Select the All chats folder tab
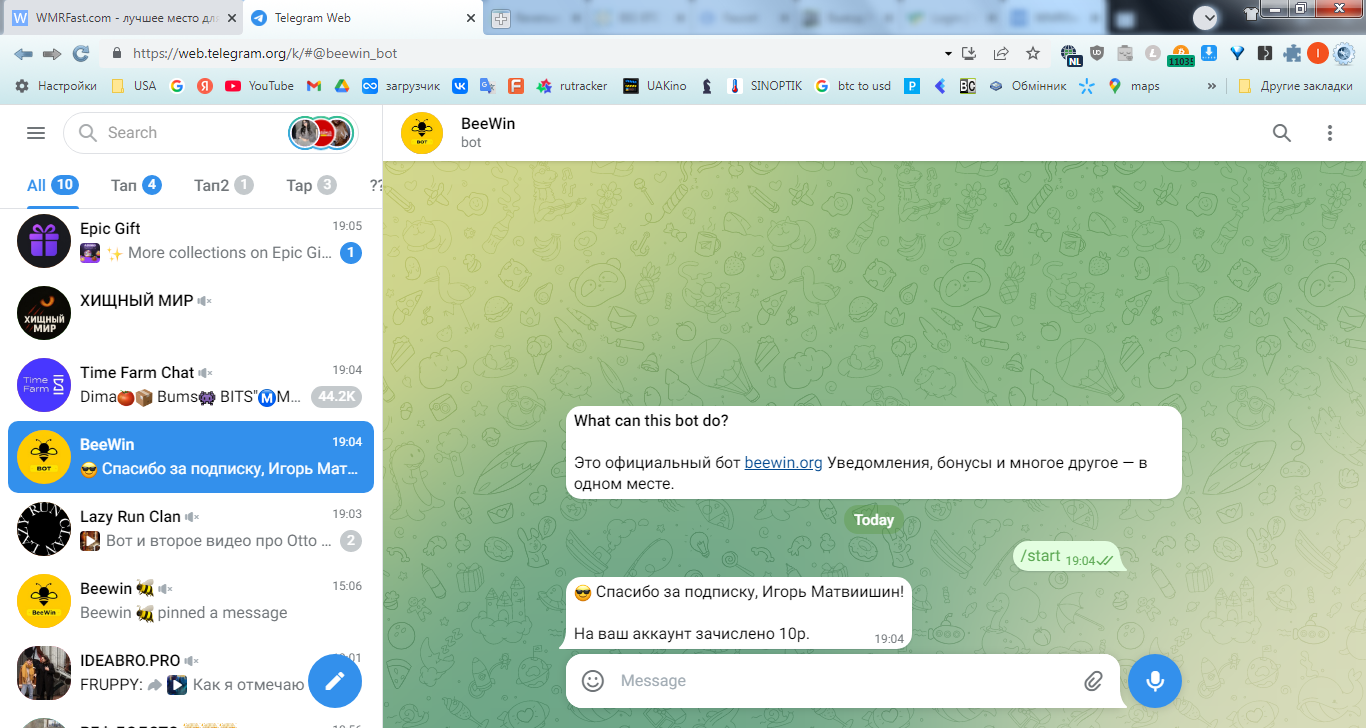1366x728 pixels. click(52, 185)
